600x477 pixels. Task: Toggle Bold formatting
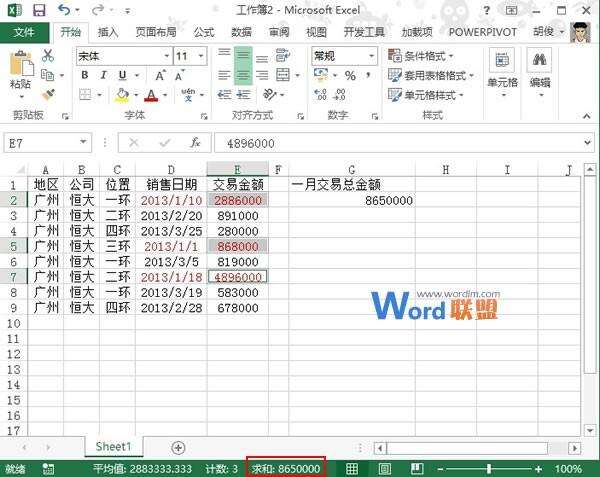85,75
